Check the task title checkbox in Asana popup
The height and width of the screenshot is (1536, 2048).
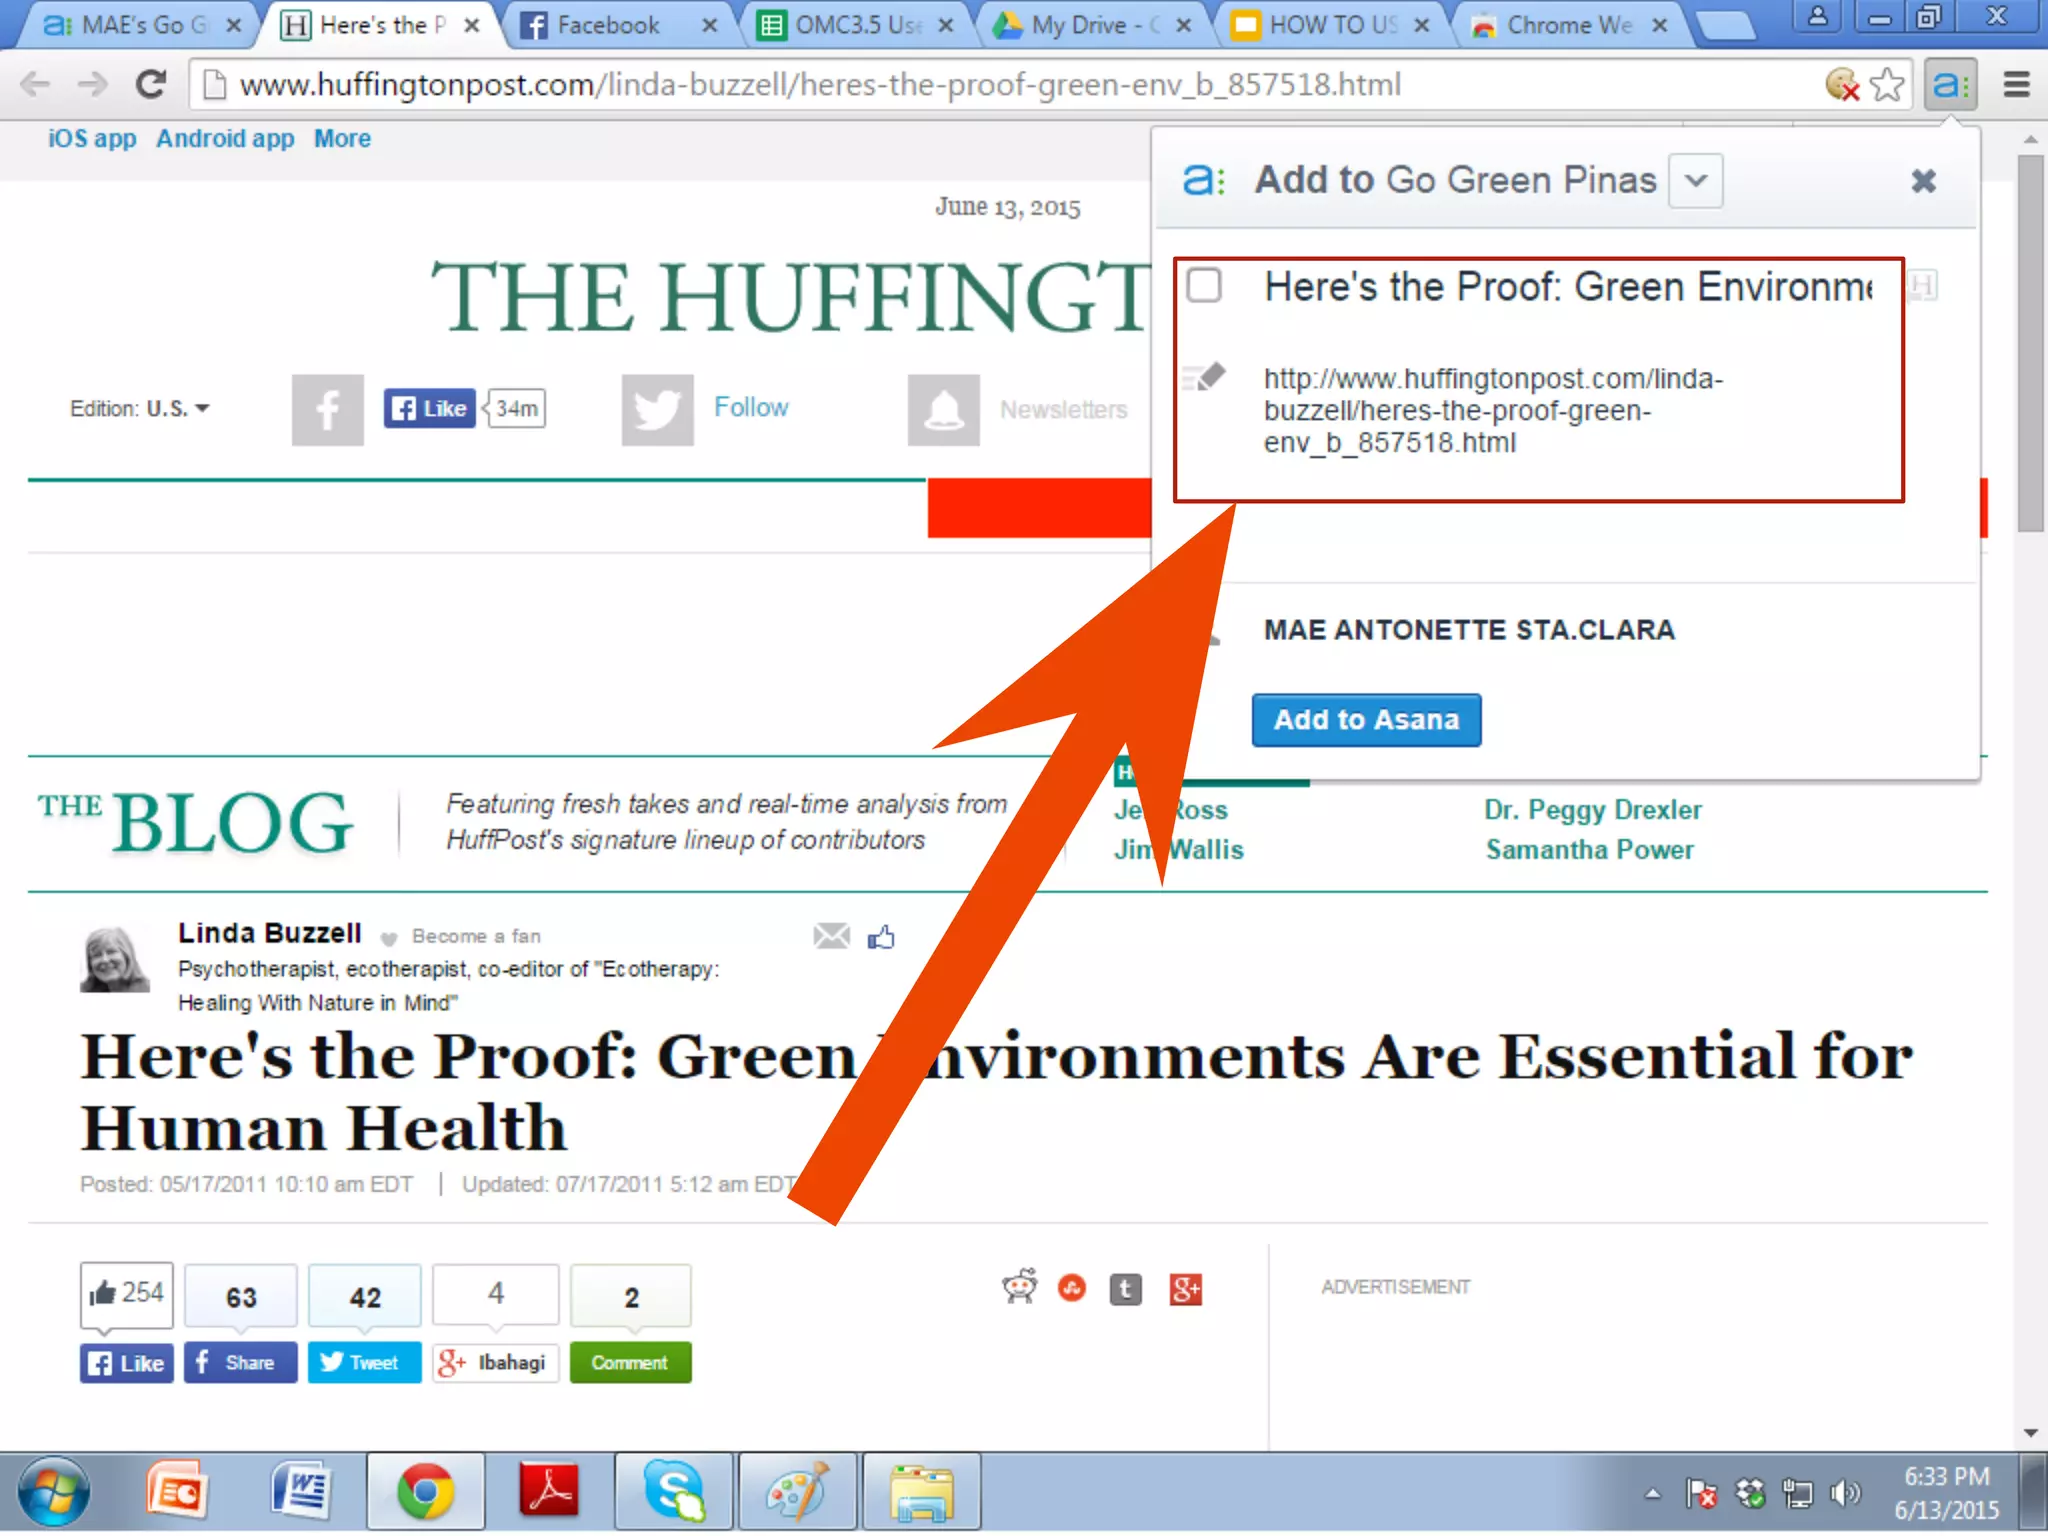pos(1204,286)
